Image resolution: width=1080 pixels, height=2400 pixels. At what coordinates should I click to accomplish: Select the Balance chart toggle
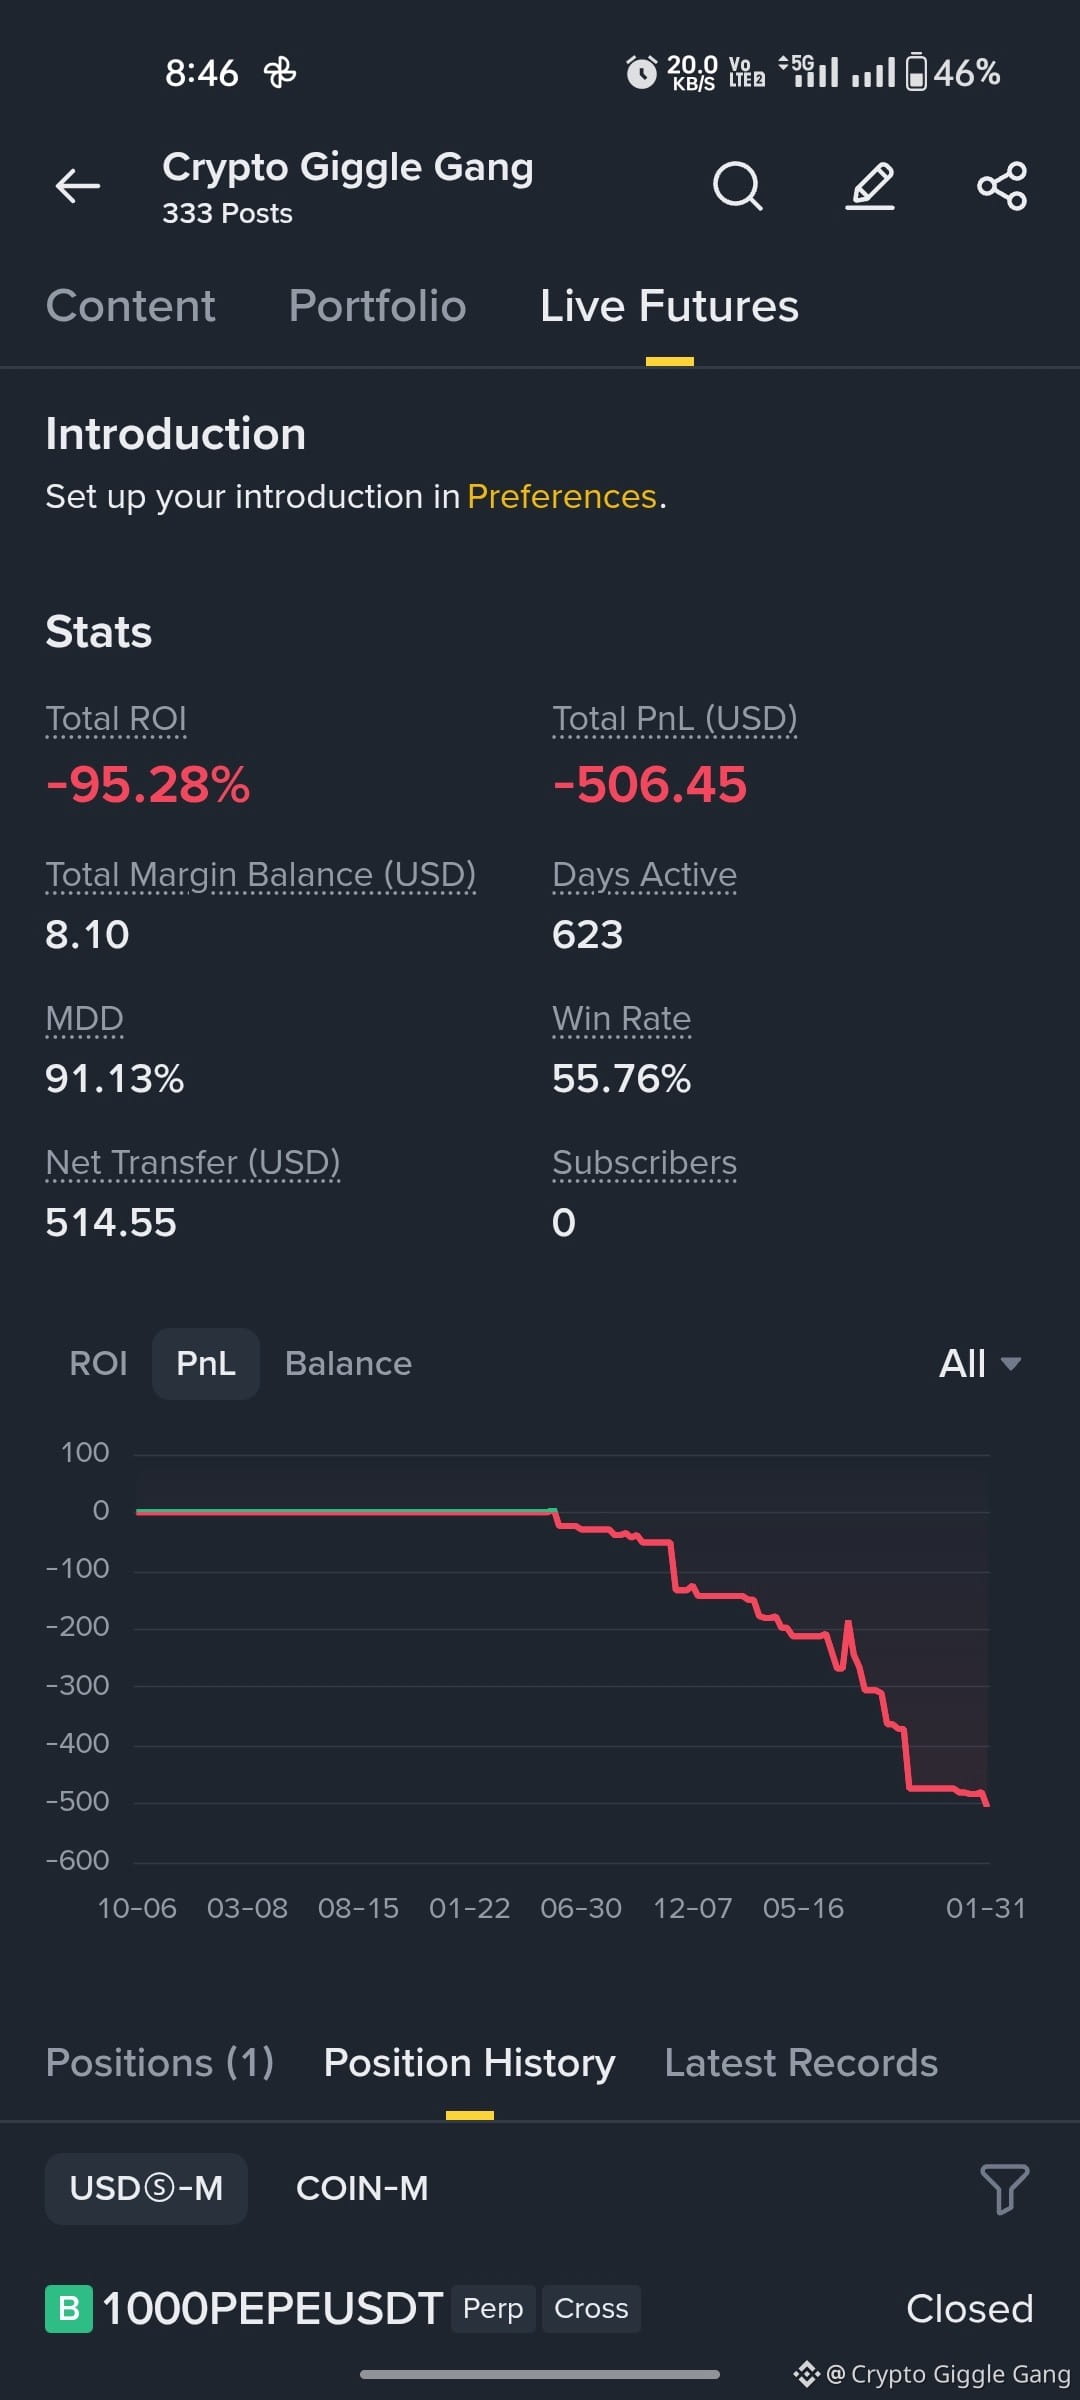pos(348,1363)
